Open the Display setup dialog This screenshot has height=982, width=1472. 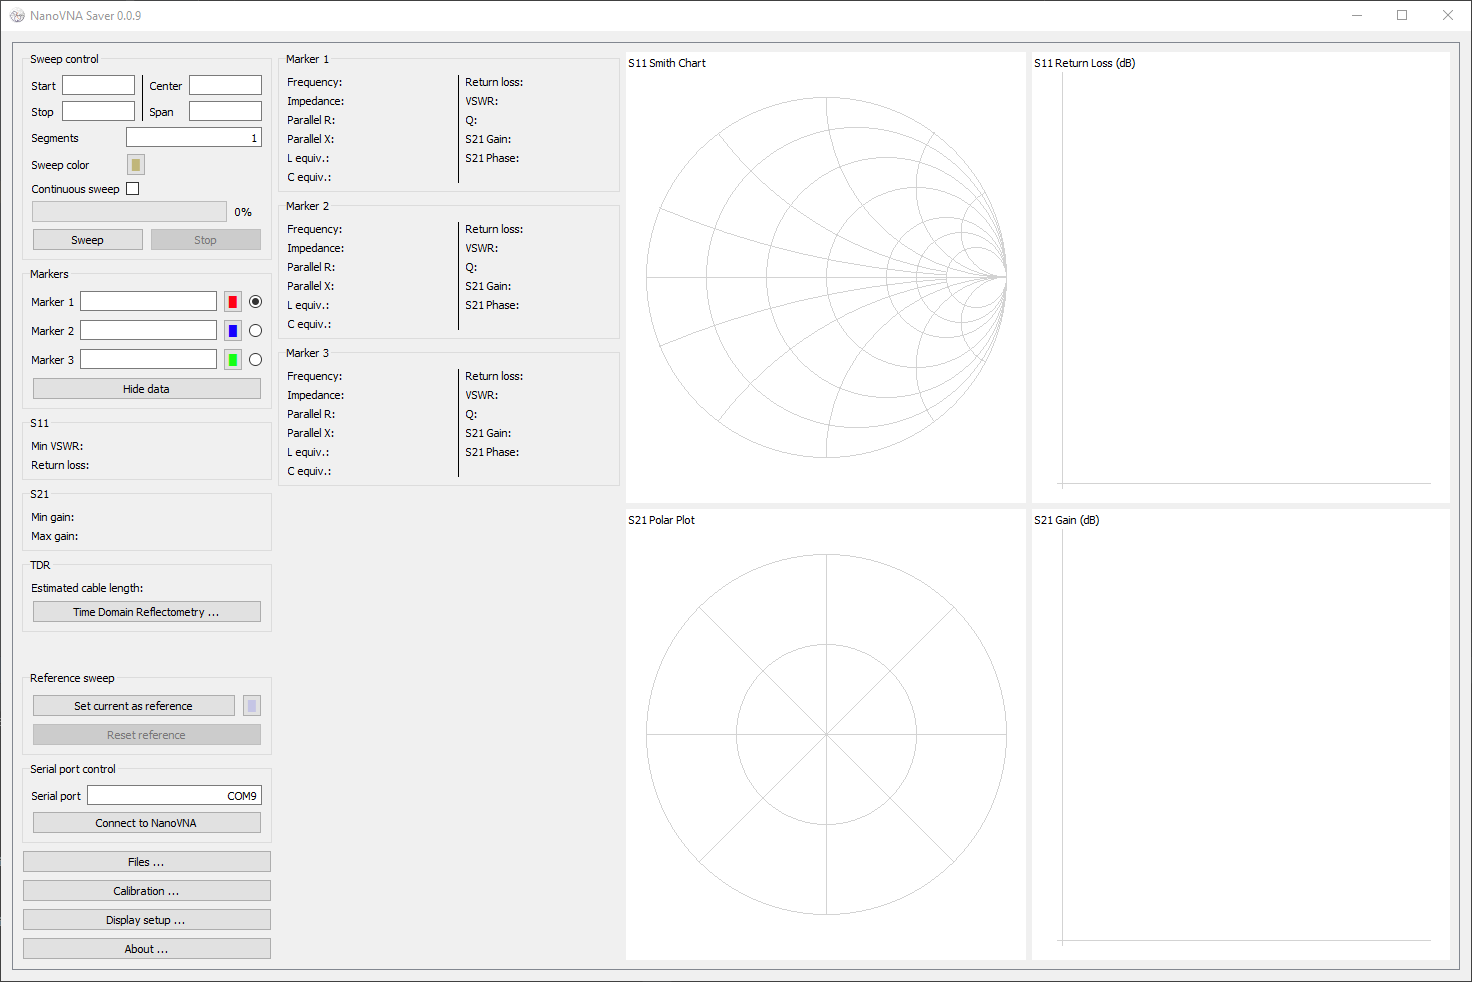coord(146,920)
